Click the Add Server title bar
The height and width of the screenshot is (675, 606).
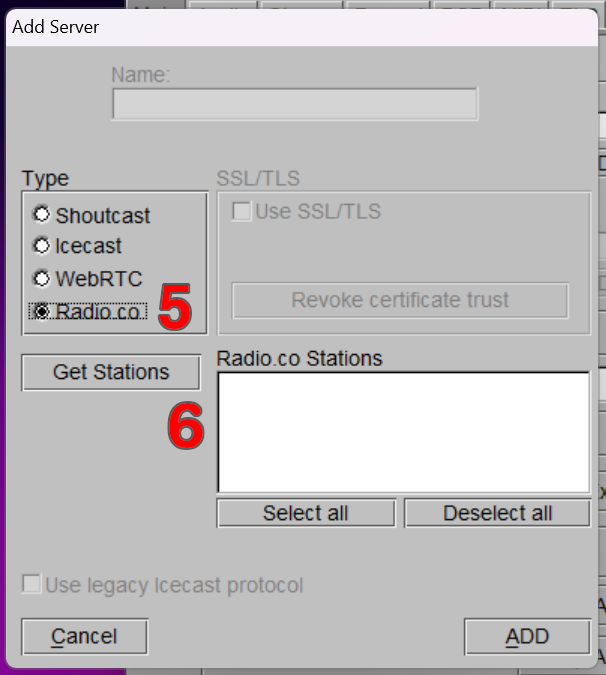(300, 26)
